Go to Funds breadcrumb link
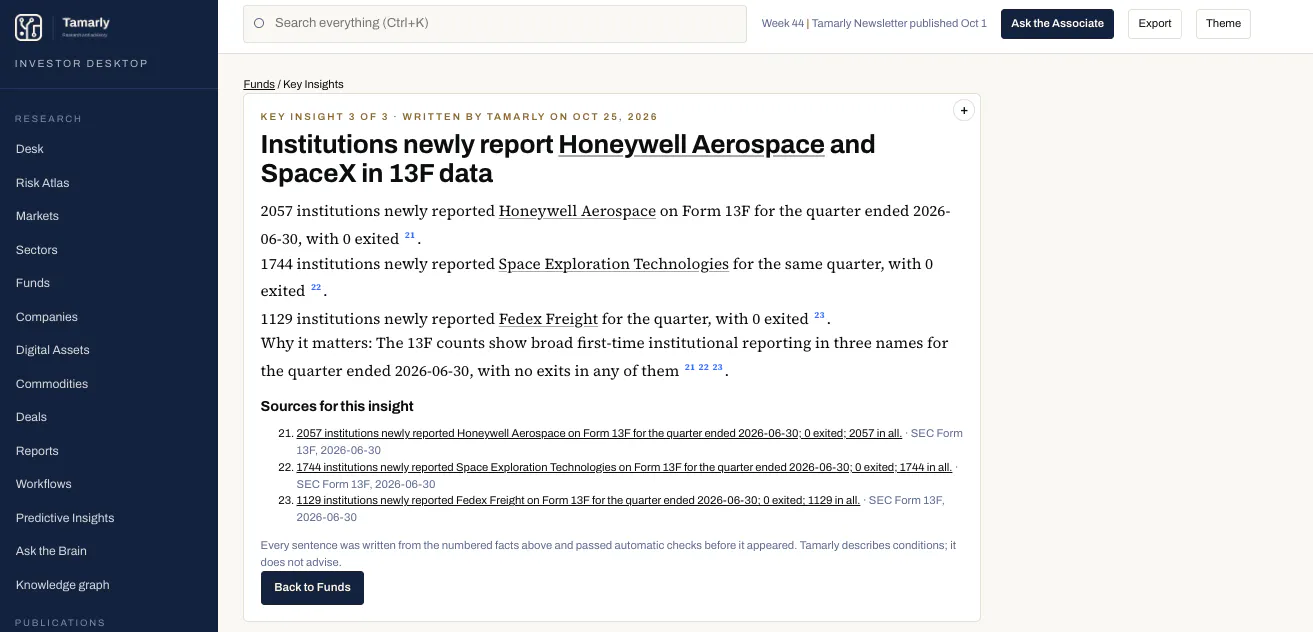Viewport: 1313px width, 632px height. 259,84
